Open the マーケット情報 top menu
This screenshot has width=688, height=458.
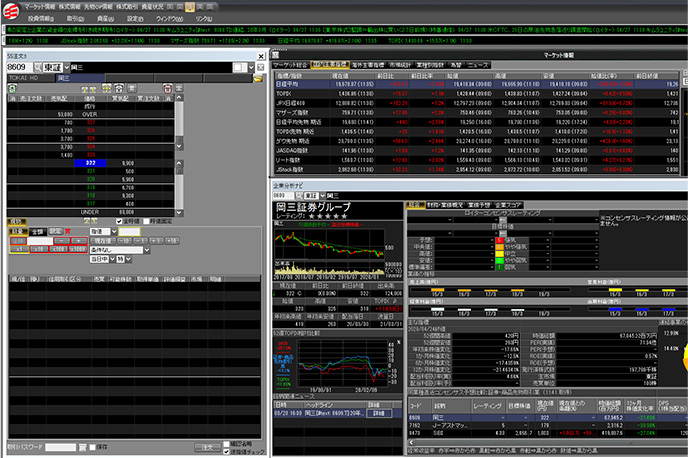tap(40, 7)
